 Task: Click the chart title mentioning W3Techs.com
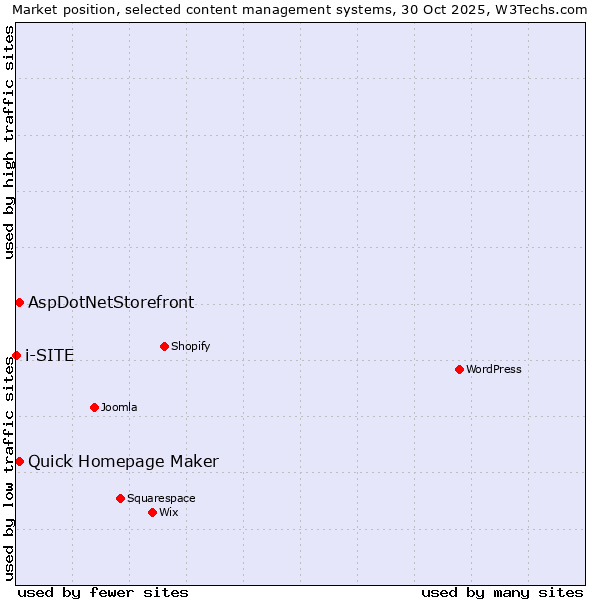[300, 9]
